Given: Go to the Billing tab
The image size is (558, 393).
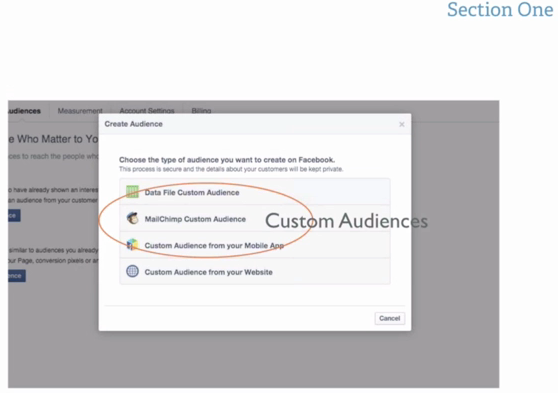Looking at the screenshot, I should 201,111.
